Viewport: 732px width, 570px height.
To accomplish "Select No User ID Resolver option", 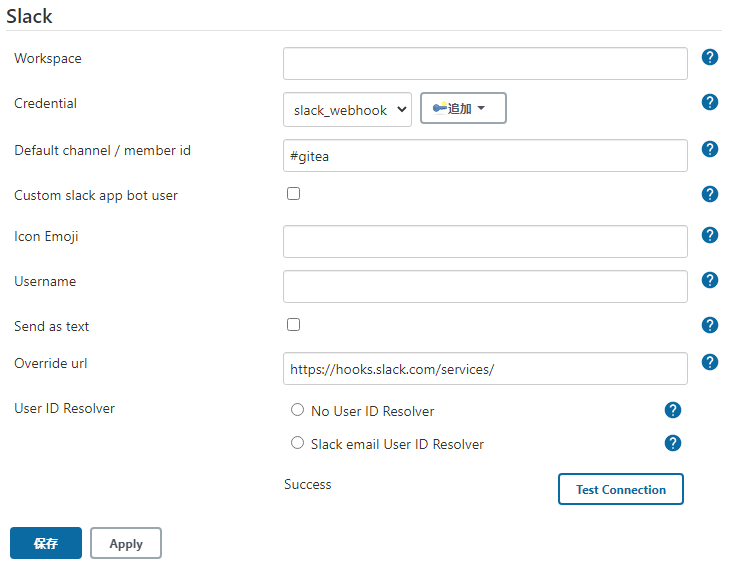I will [x=297, y=410].
